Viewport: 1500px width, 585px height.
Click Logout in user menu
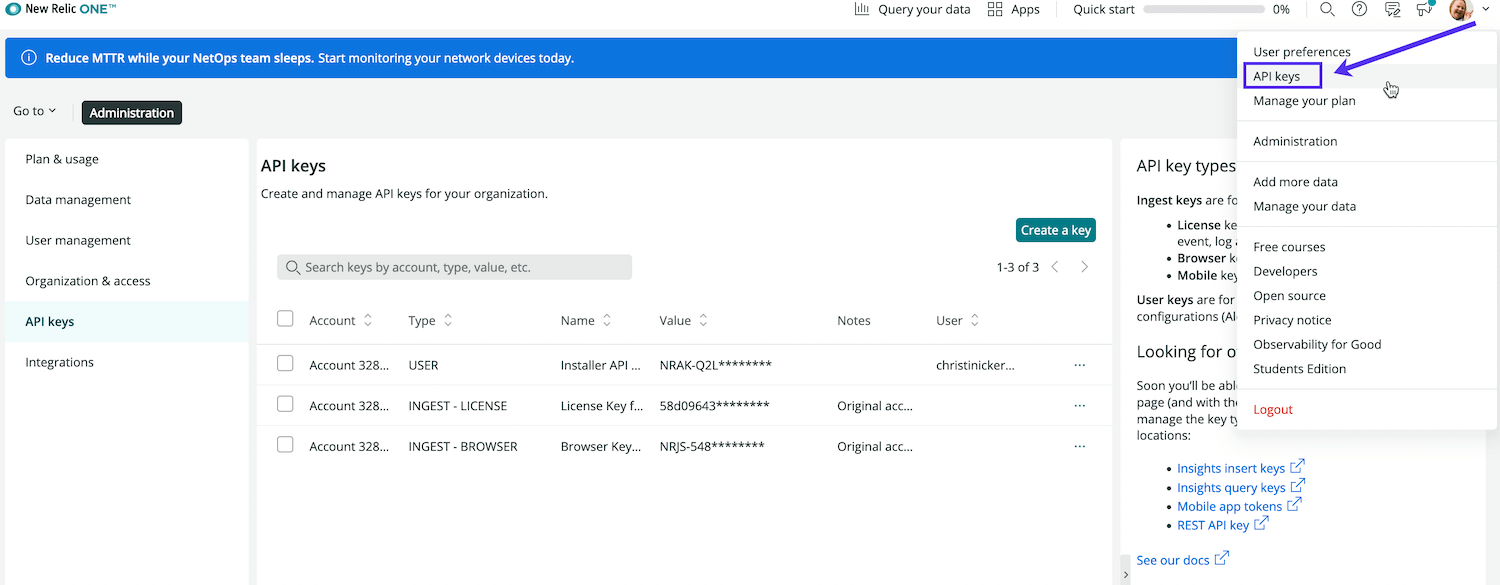click(1273, 409)
